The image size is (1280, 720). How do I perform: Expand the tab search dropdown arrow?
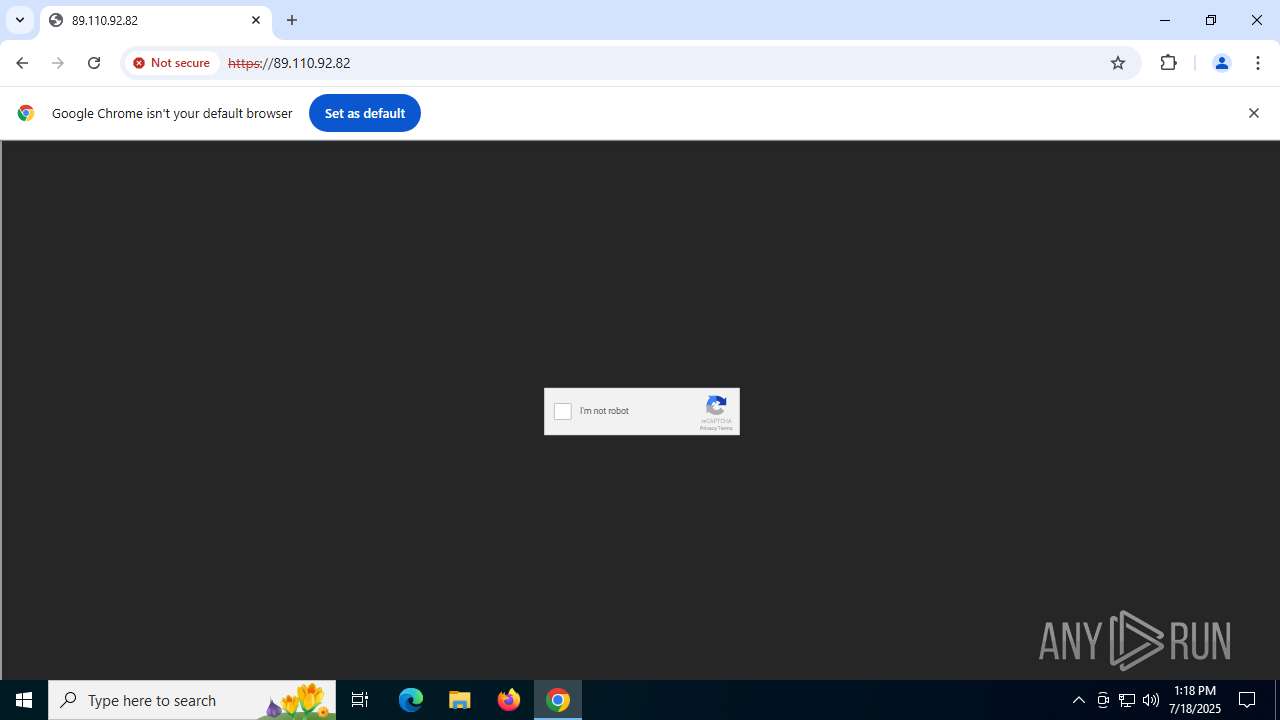(20, 20)
